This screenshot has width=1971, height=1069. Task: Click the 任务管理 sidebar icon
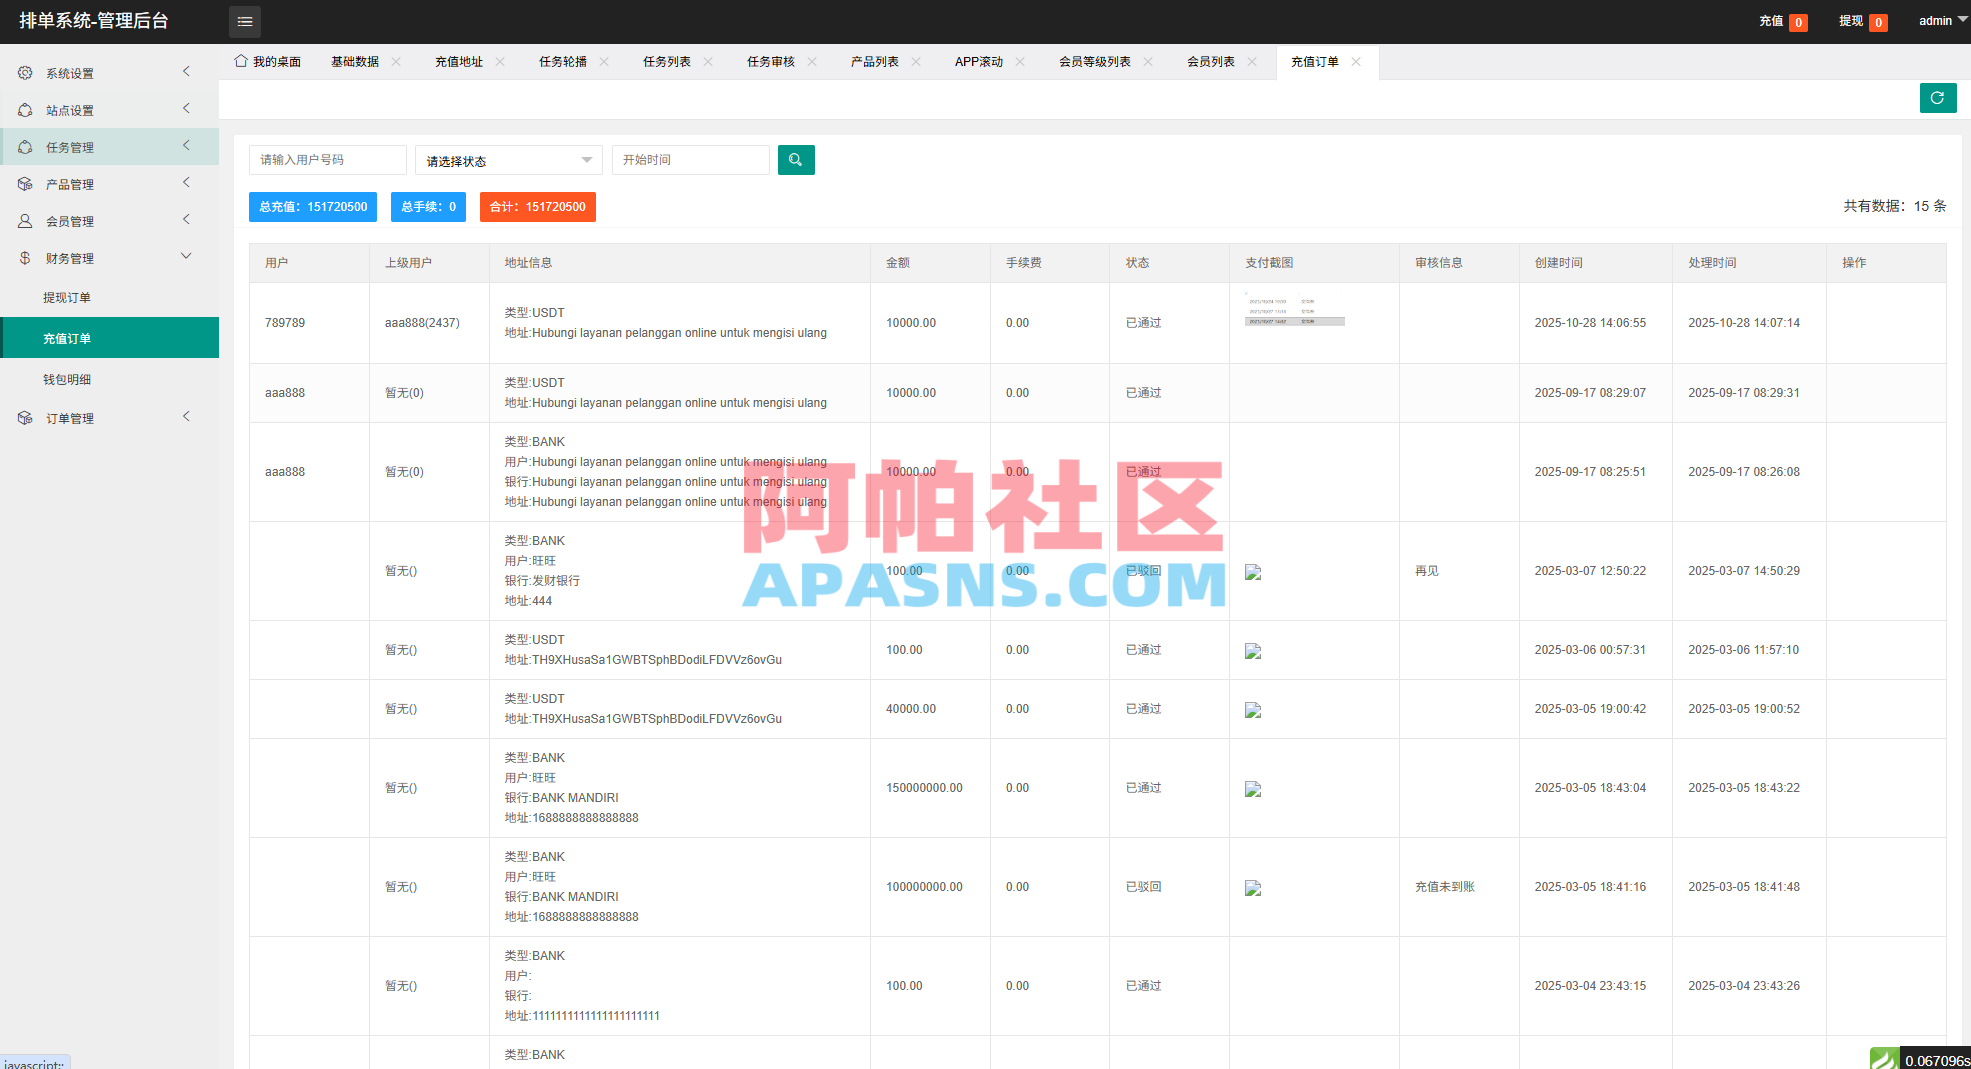coord(25,146)
